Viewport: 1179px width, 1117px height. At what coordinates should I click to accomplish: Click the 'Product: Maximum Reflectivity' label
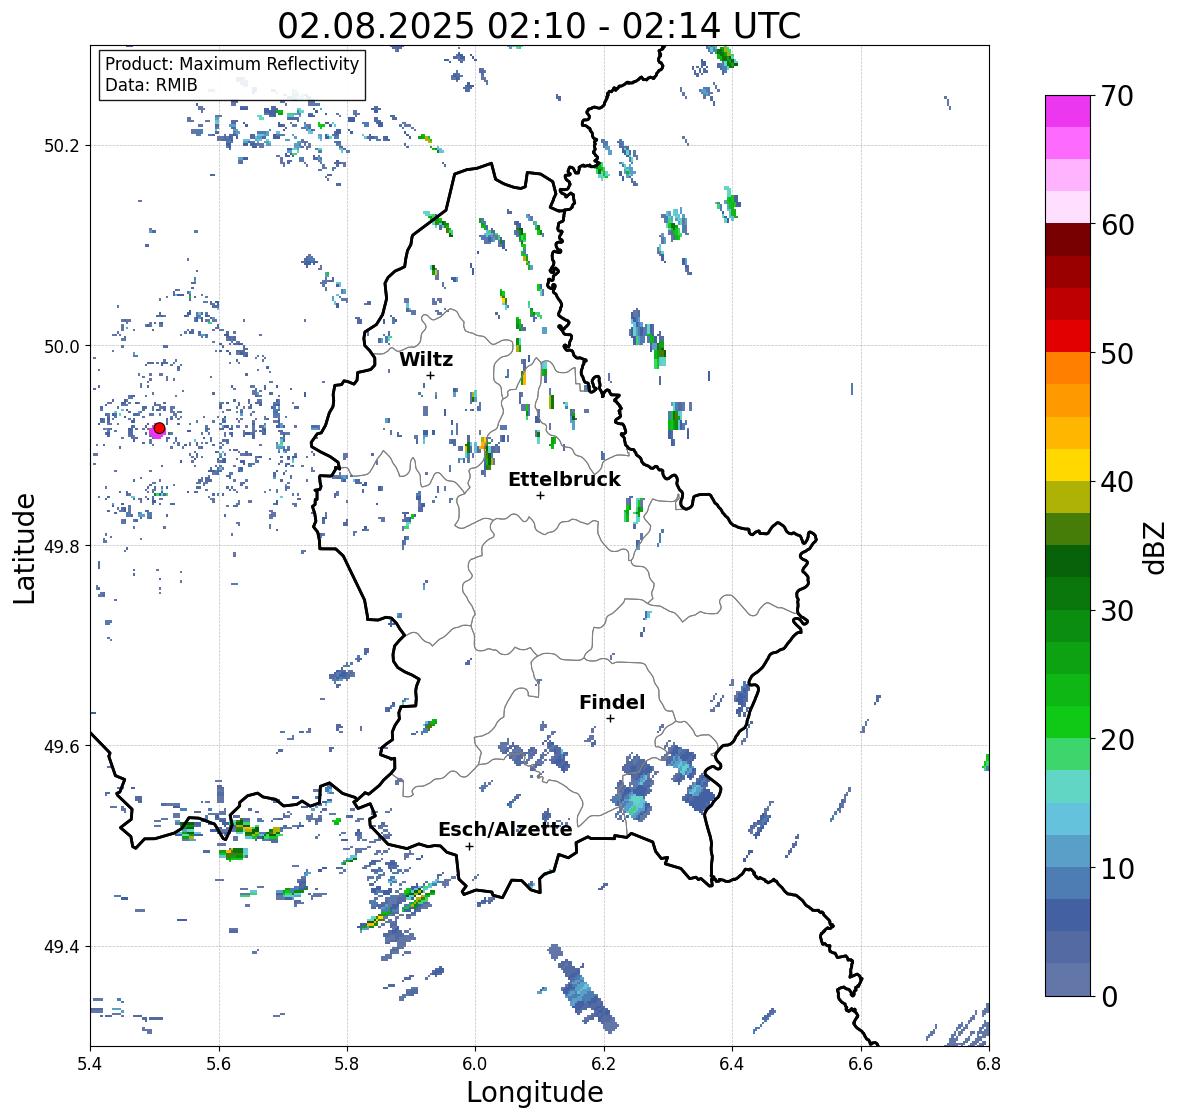(232, 64)
